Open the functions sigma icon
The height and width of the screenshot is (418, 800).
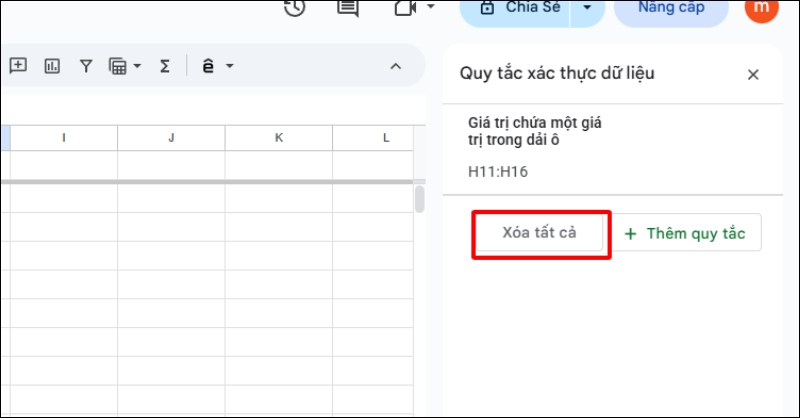tap(165, 66)
